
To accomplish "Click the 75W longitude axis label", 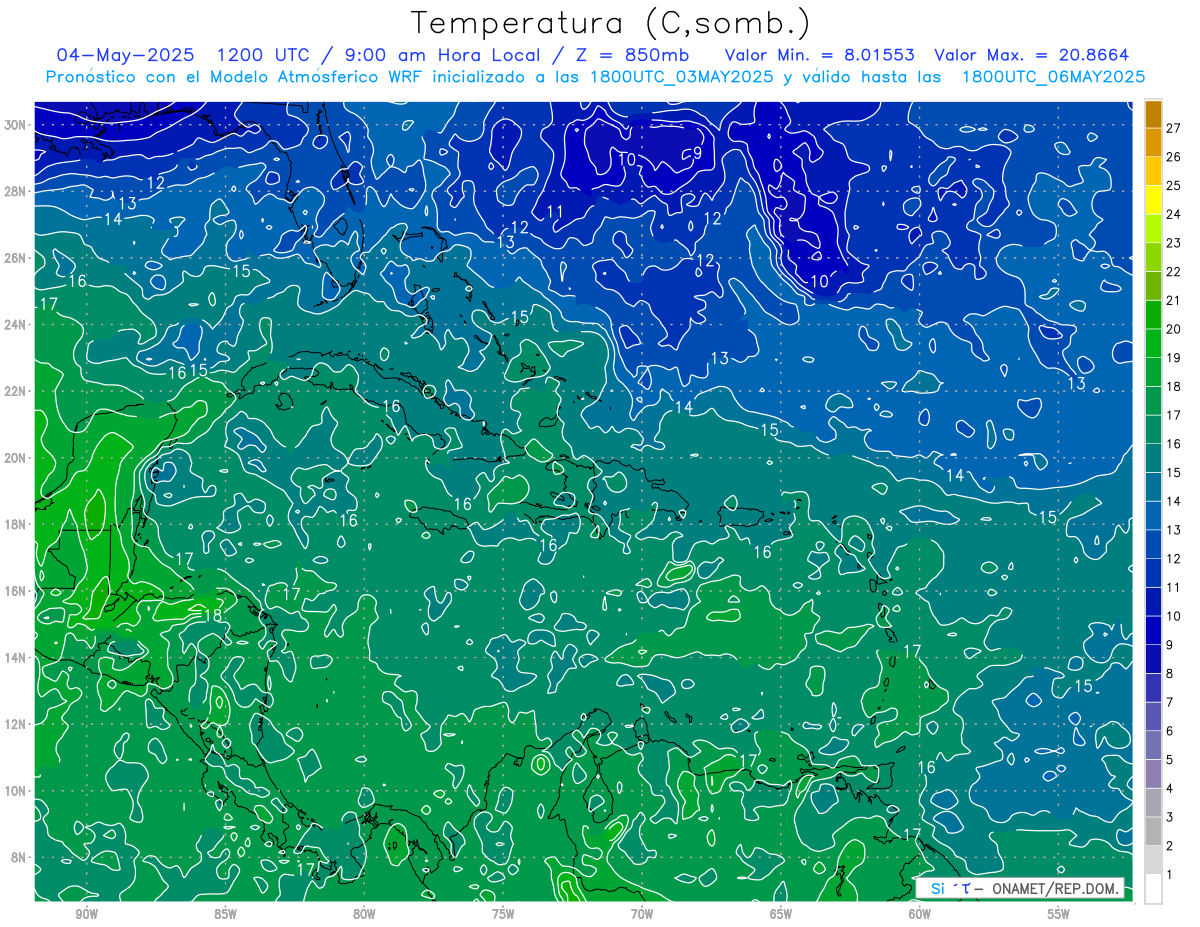I will pos(503,914).
